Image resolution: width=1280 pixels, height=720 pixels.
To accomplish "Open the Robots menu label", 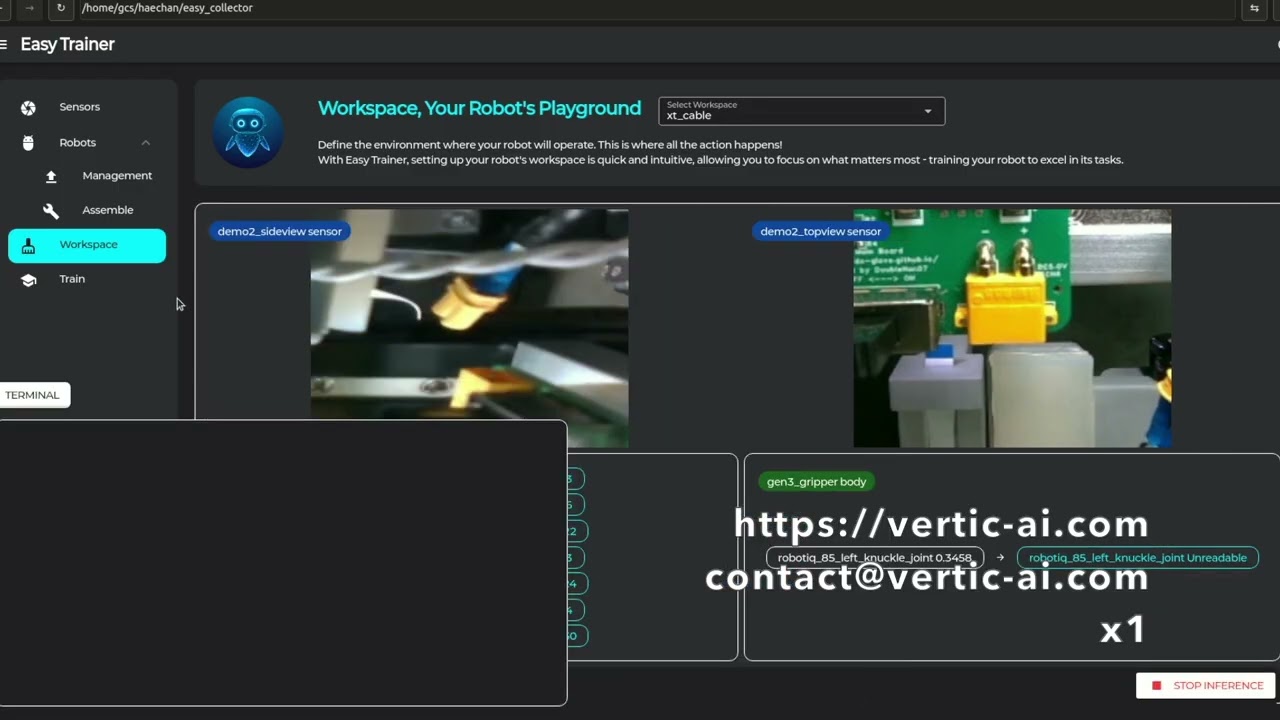I will click(77, 143).
